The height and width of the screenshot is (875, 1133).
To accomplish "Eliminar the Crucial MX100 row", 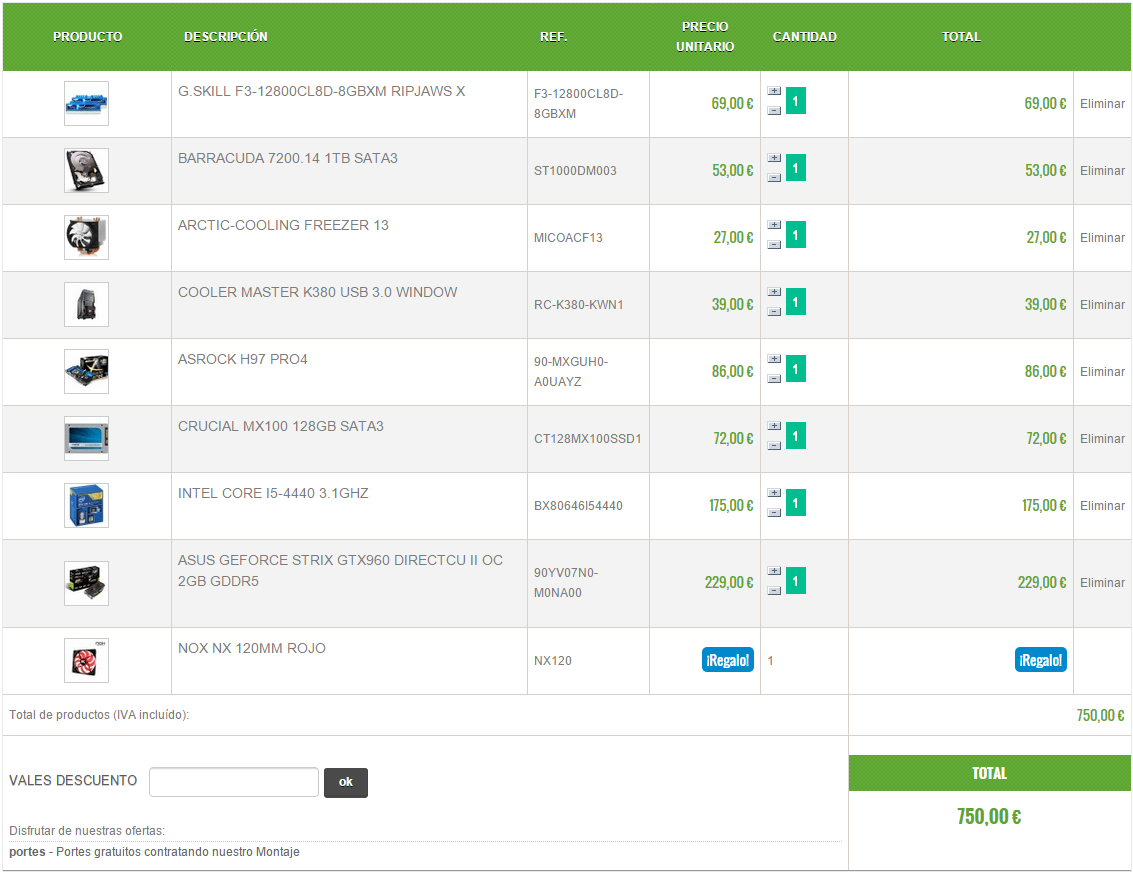I will click(x=1102, y=439).
